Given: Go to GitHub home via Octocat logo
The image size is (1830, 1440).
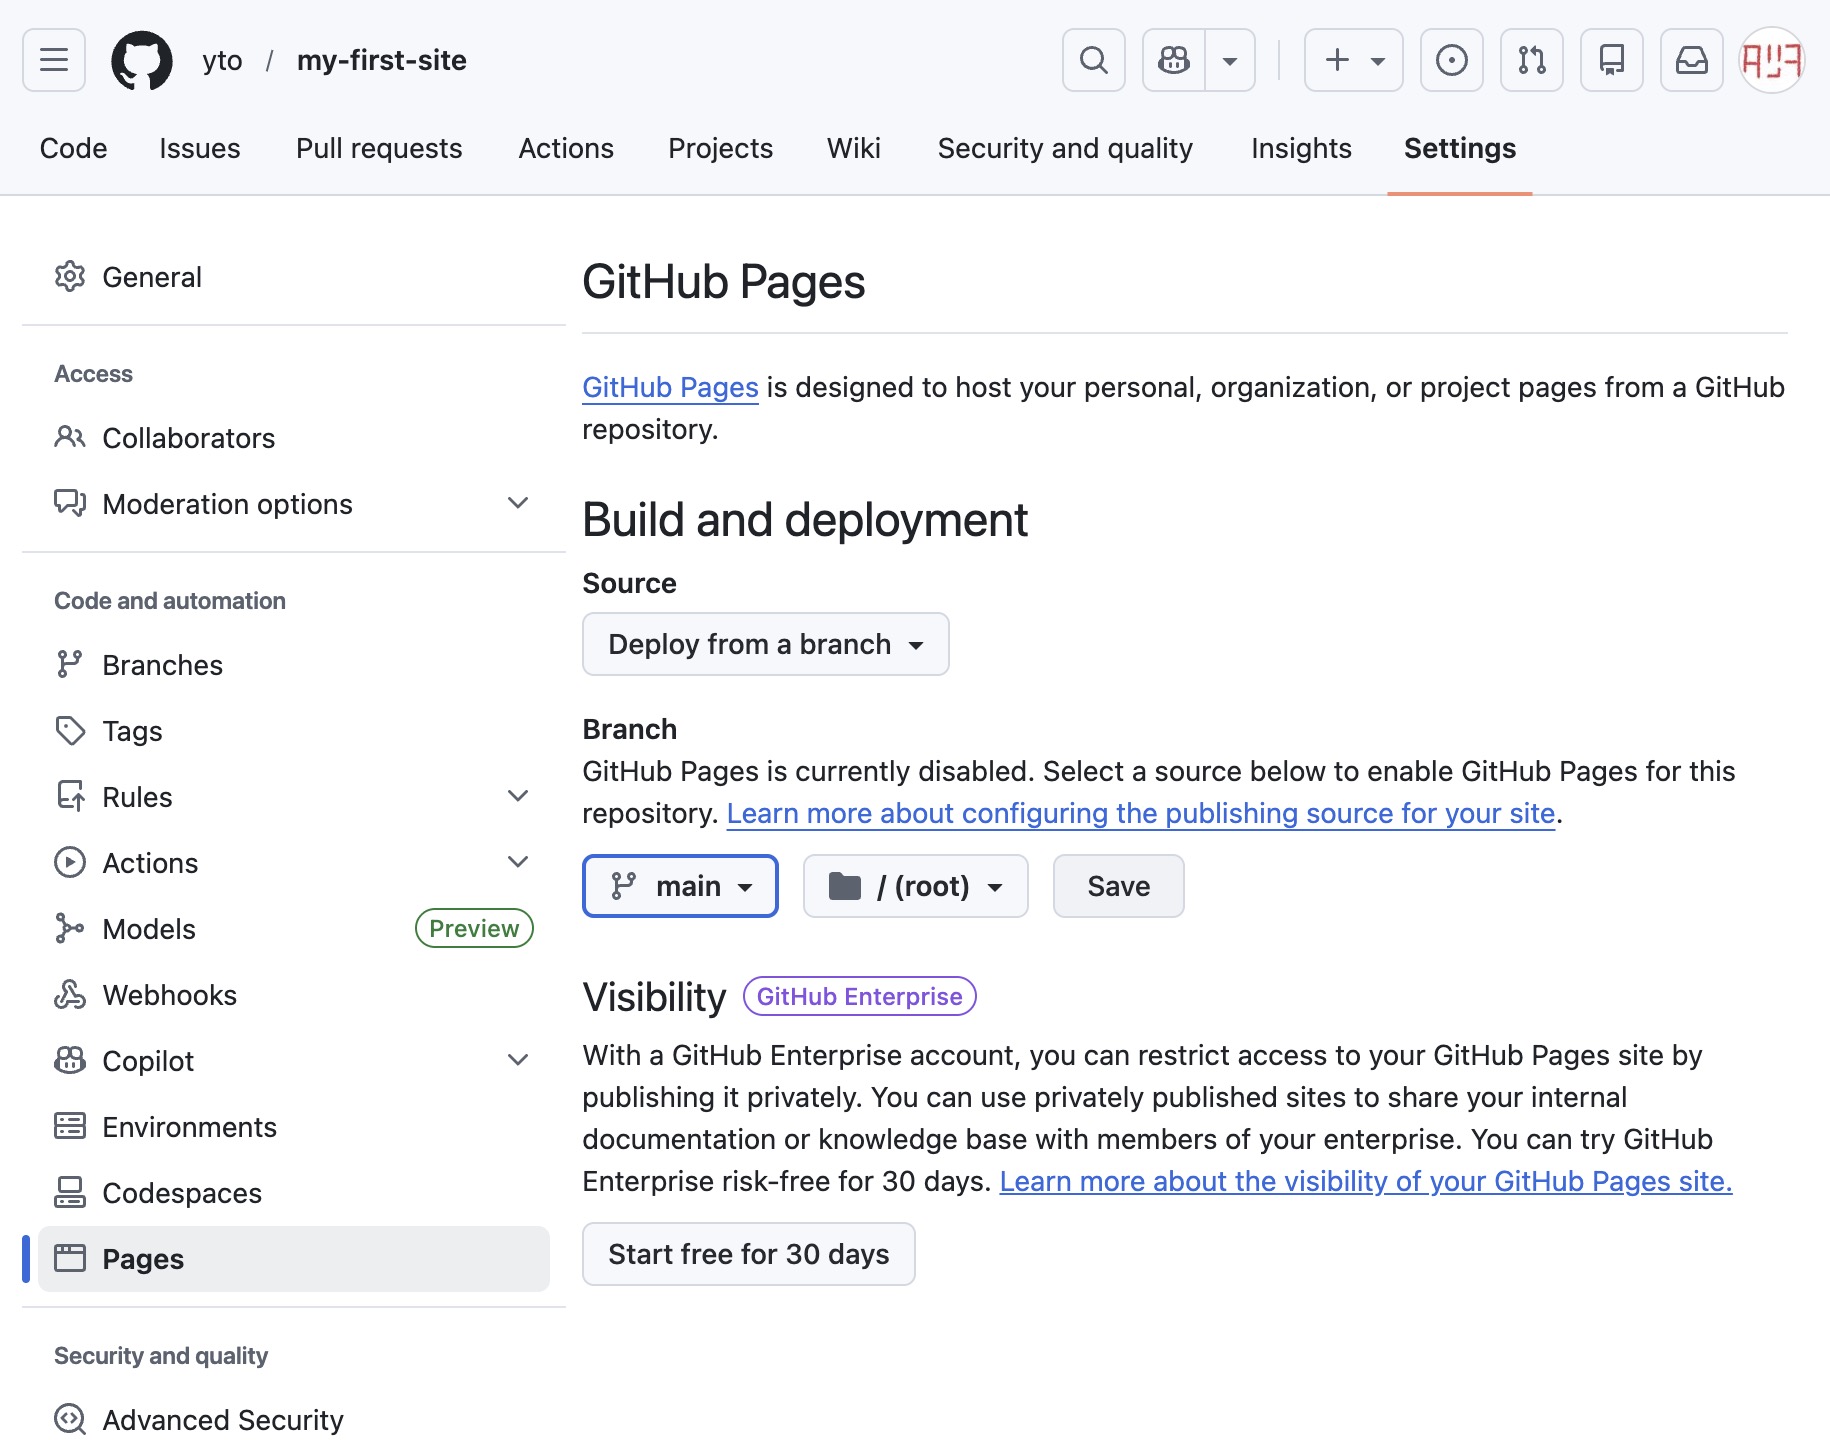Looking at the screenshot, I should click(x=141, y=60).
